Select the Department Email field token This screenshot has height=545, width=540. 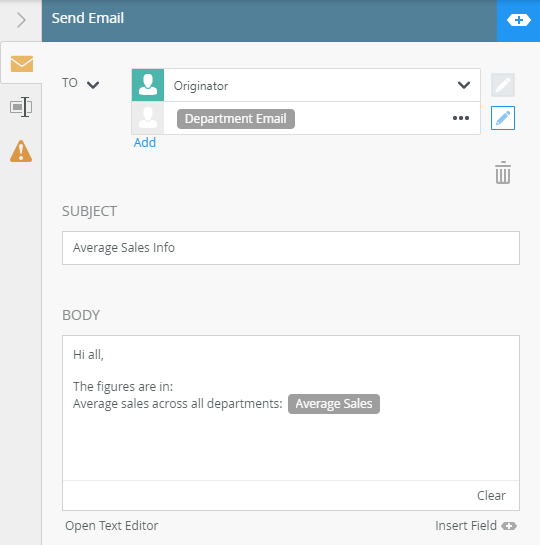(236, 119)
